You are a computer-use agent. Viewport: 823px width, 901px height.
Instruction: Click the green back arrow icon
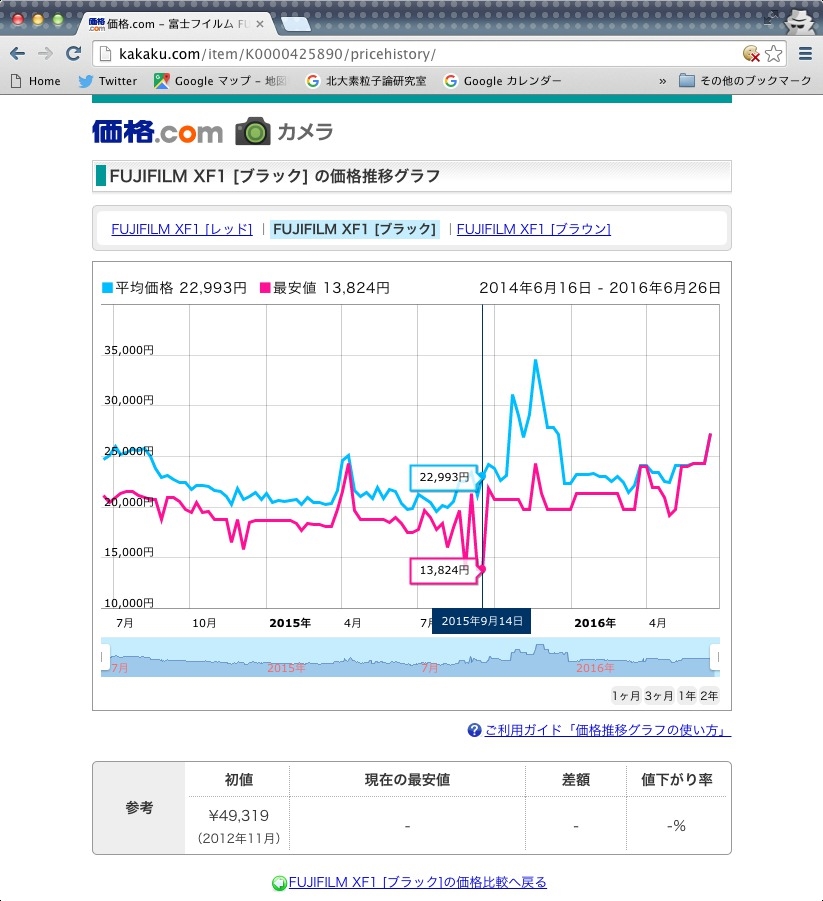pos(279,883)
